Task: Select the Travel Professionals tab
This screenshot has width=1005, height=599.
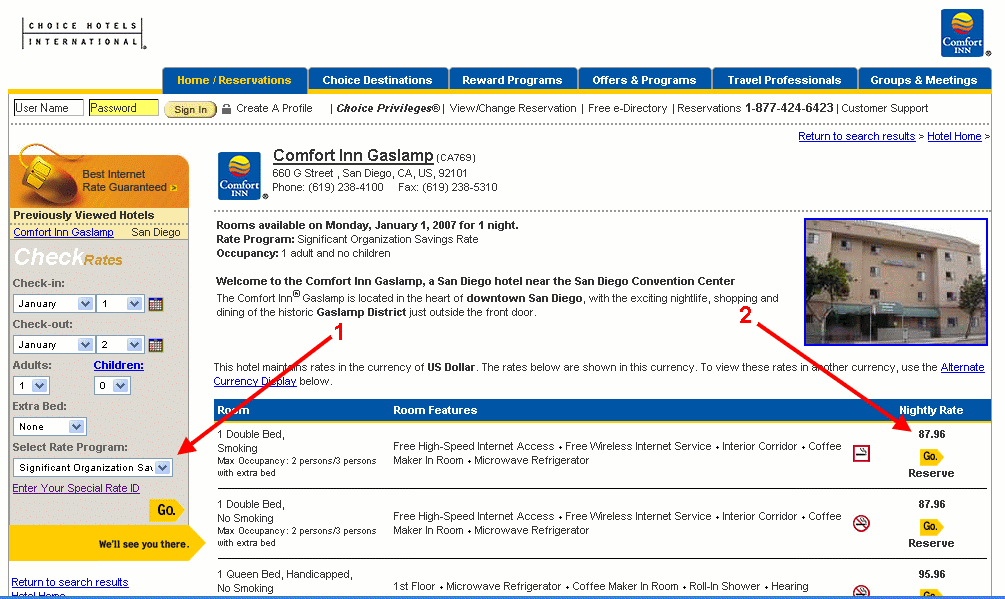Action: [x=785, y=80]
